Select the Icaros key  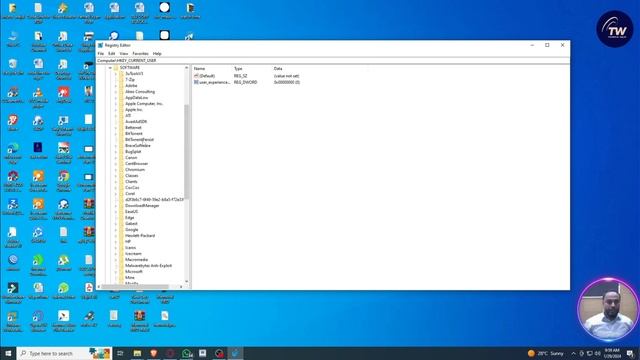coord(130,248)
